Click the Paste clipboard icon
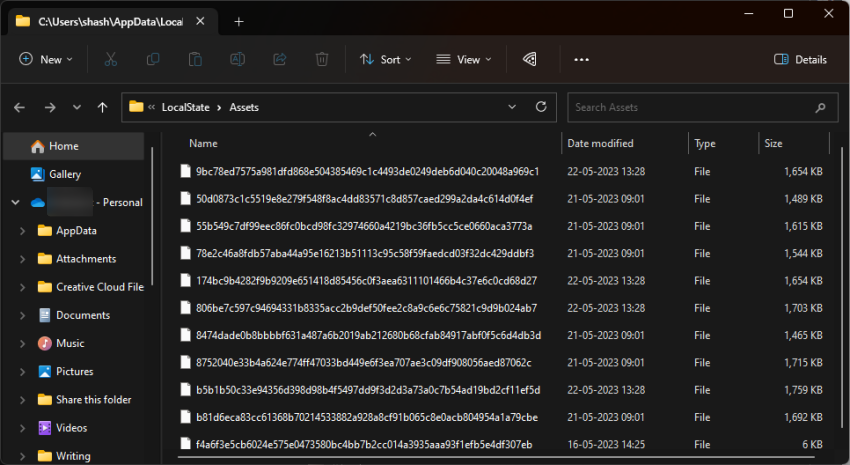Viewport: 850px width, 465px height. pos(195,59)
